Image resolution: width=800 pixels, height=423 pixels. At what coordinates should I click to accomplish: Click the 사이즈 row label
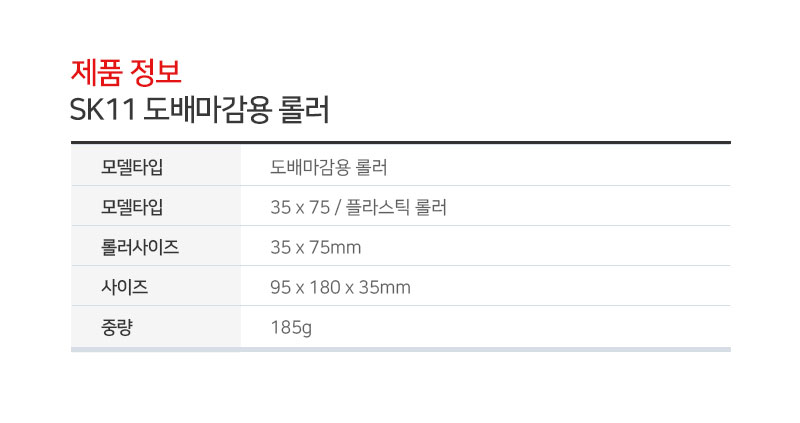[124, 287]
